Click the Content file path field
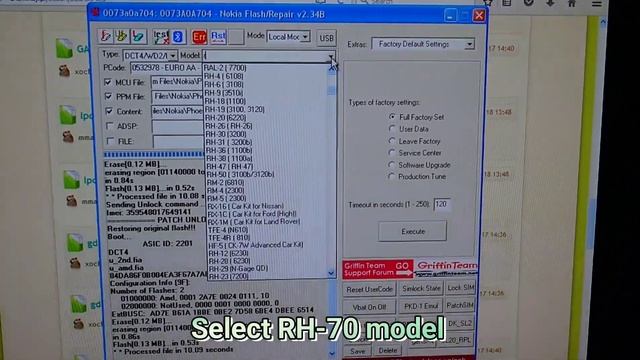The width and height of the screenshot is (640, 360). 178,111
